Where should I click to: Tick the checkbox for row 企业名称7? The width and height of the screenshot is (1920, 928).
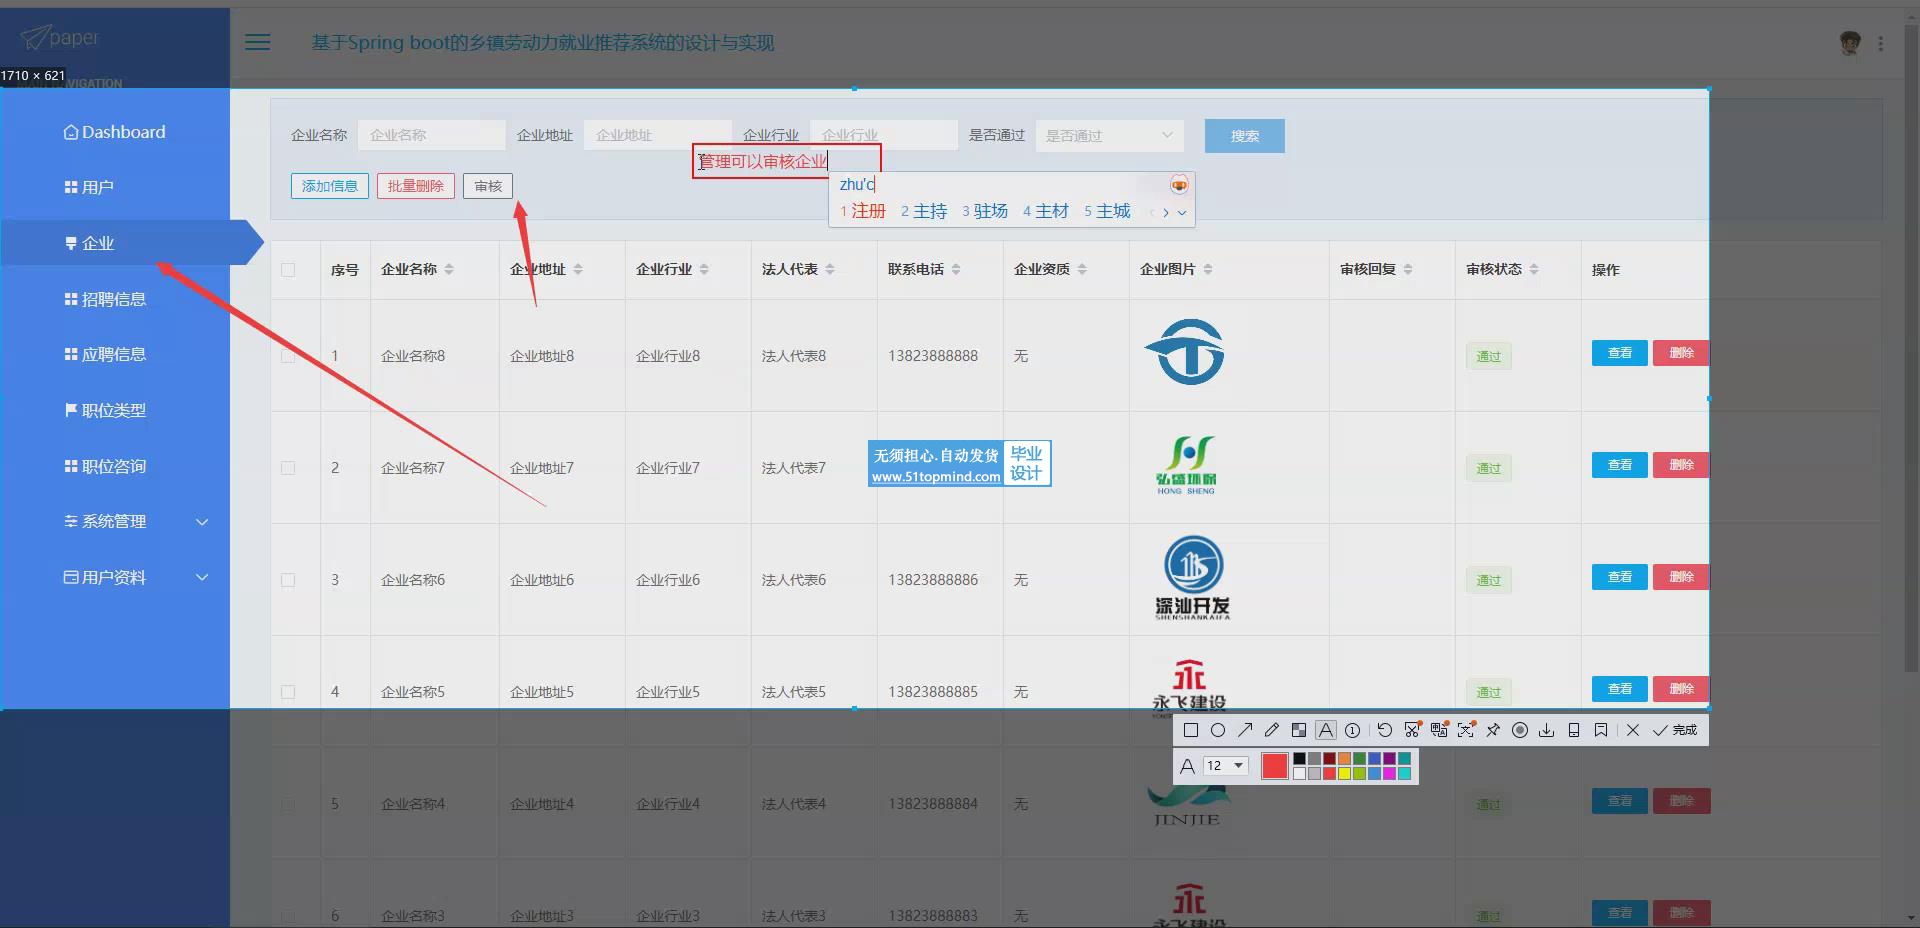288,468
